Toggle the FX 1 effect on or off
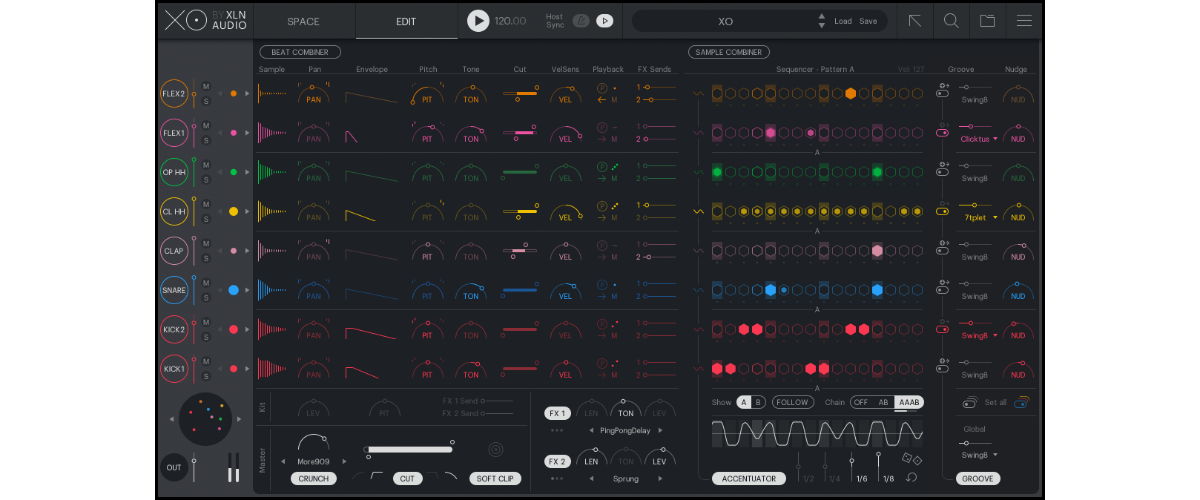 557,413
